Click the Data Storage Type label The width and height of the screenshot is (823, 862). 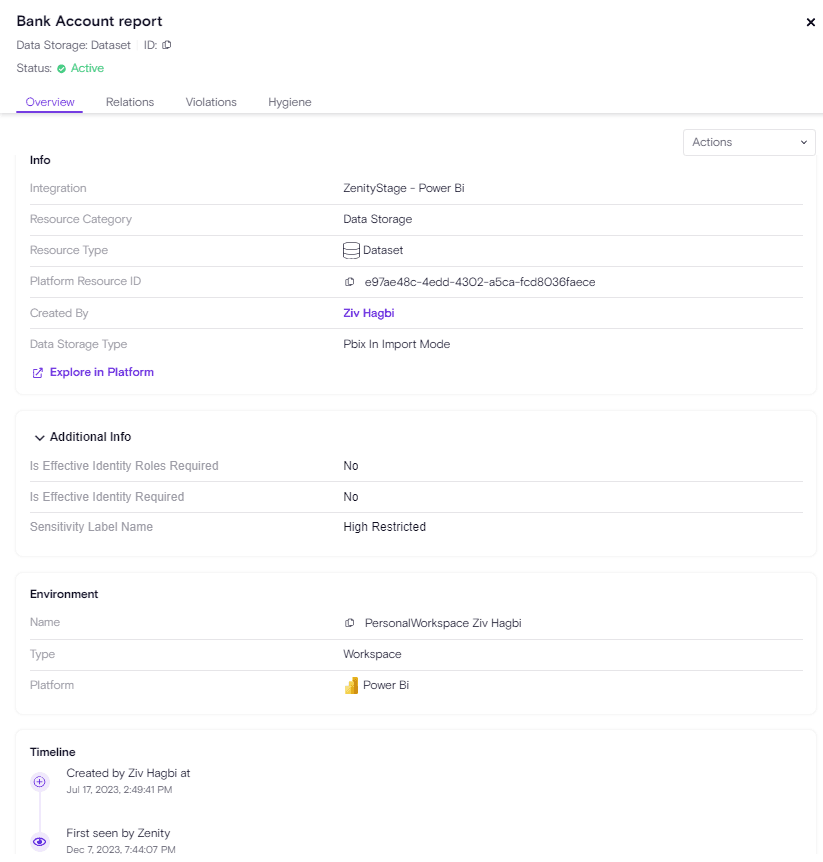79,344
